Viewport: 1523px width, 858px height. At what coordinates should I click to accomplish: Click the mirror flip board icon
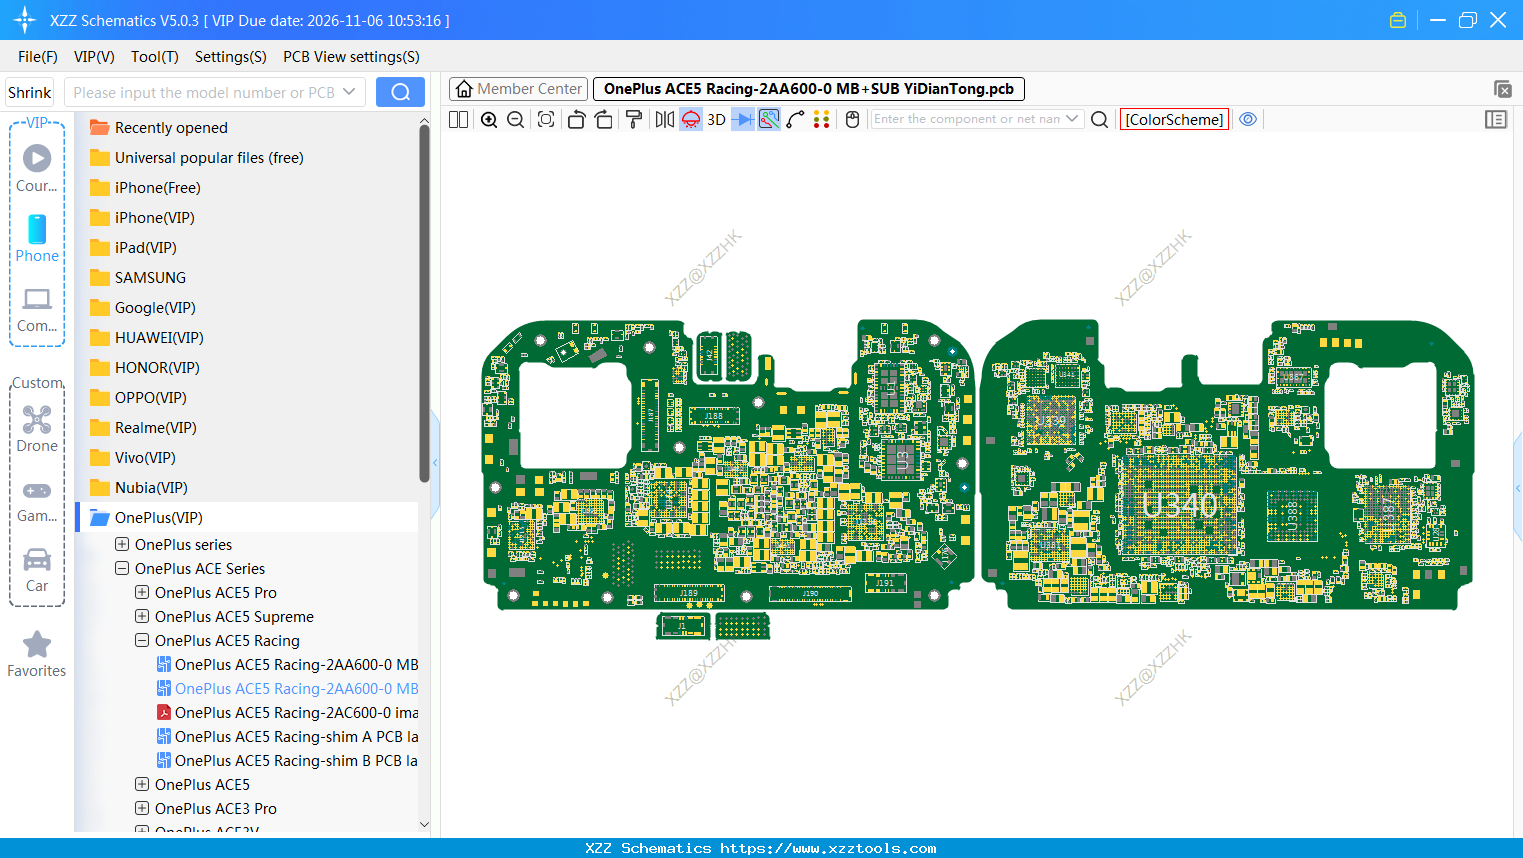(664, 120)
